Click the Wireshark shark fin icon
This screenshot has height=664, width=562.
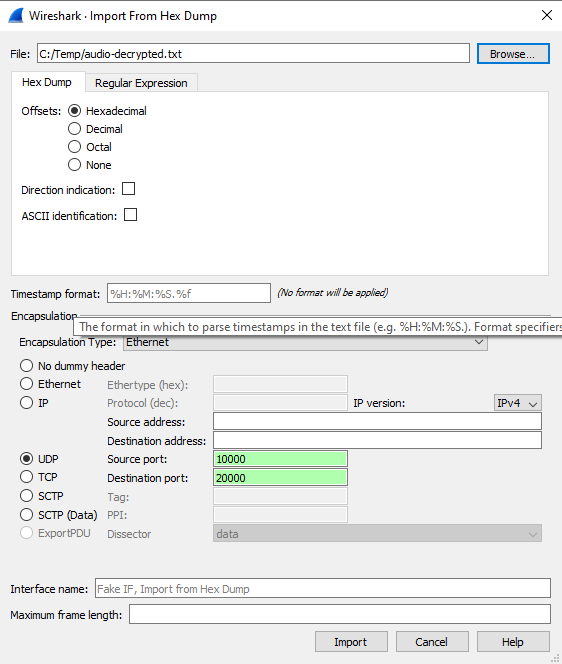point(16,16)
